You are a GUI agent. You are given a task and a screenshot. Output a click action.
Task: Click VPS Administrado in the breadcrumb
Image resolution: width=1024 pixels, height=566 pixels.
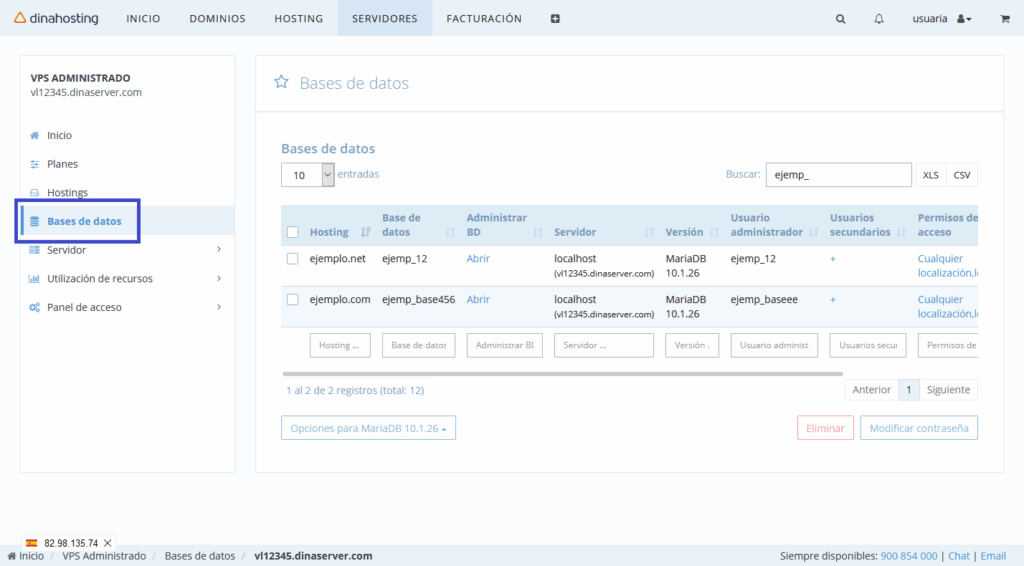(104, 556)
